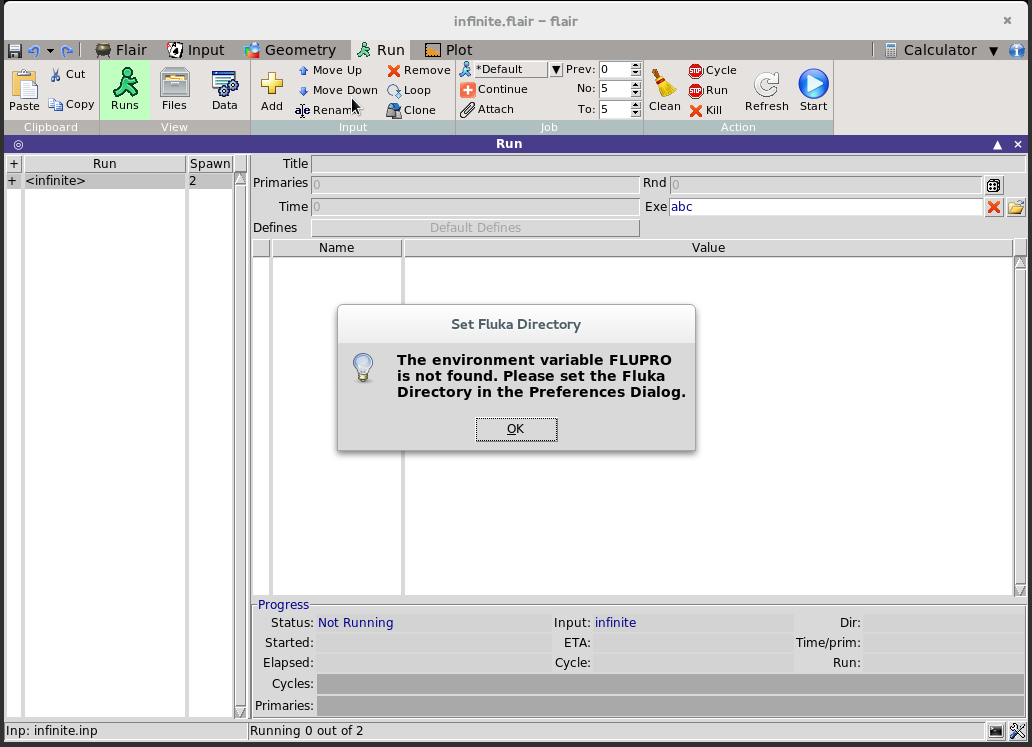
Task: Click the Clone run button
Action: (411, 110)
